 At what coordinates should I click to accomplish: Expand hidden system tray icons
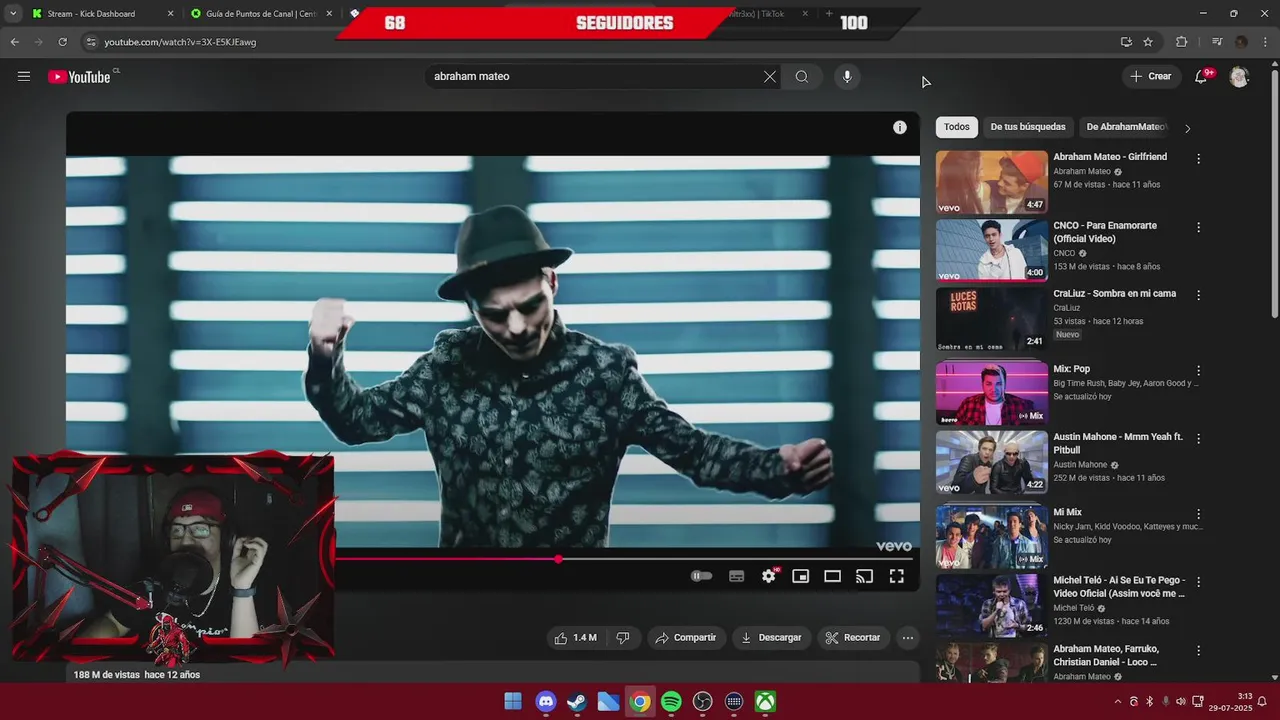coord(1118,702)
